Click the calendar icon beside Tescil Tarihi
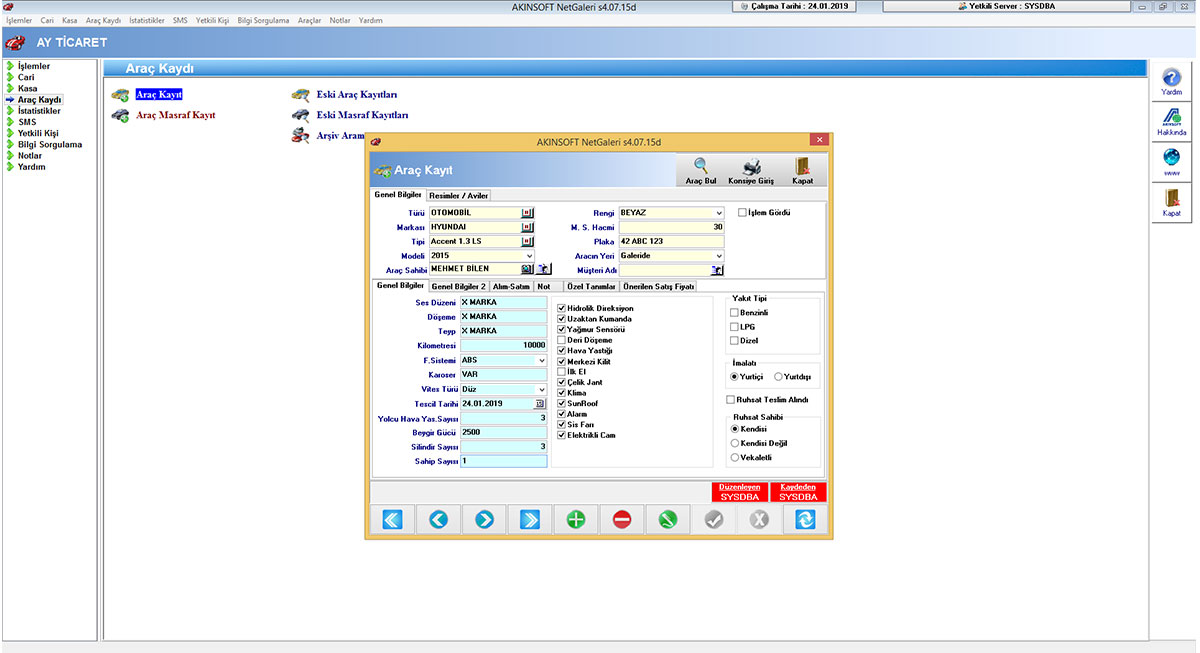 (541, 404)
